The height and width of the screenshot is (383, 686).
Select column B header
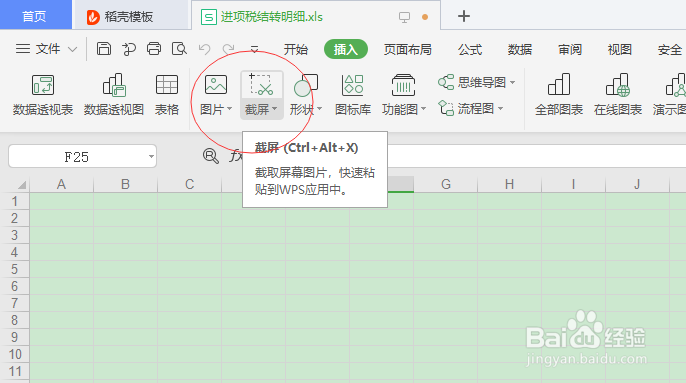[x=125, y=184]
